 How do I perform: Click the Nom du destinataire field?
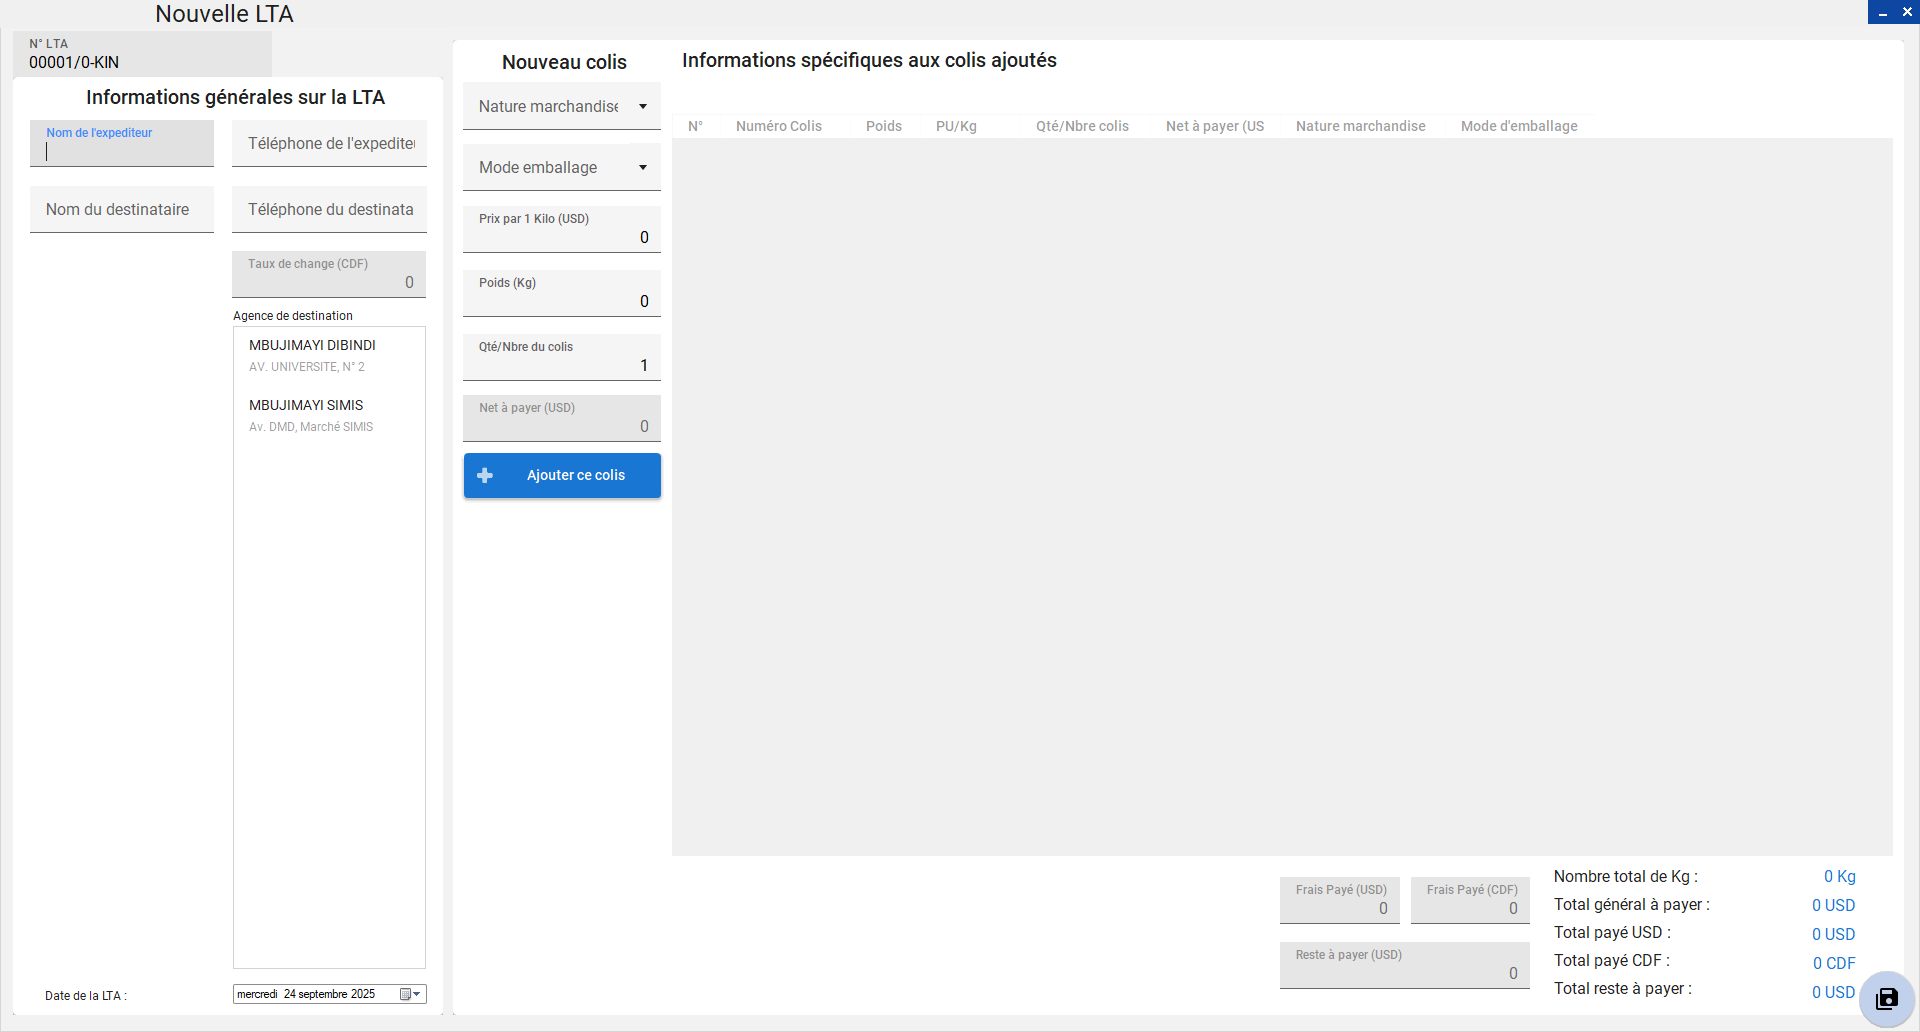pyautogui.click(x=122, y=210)
